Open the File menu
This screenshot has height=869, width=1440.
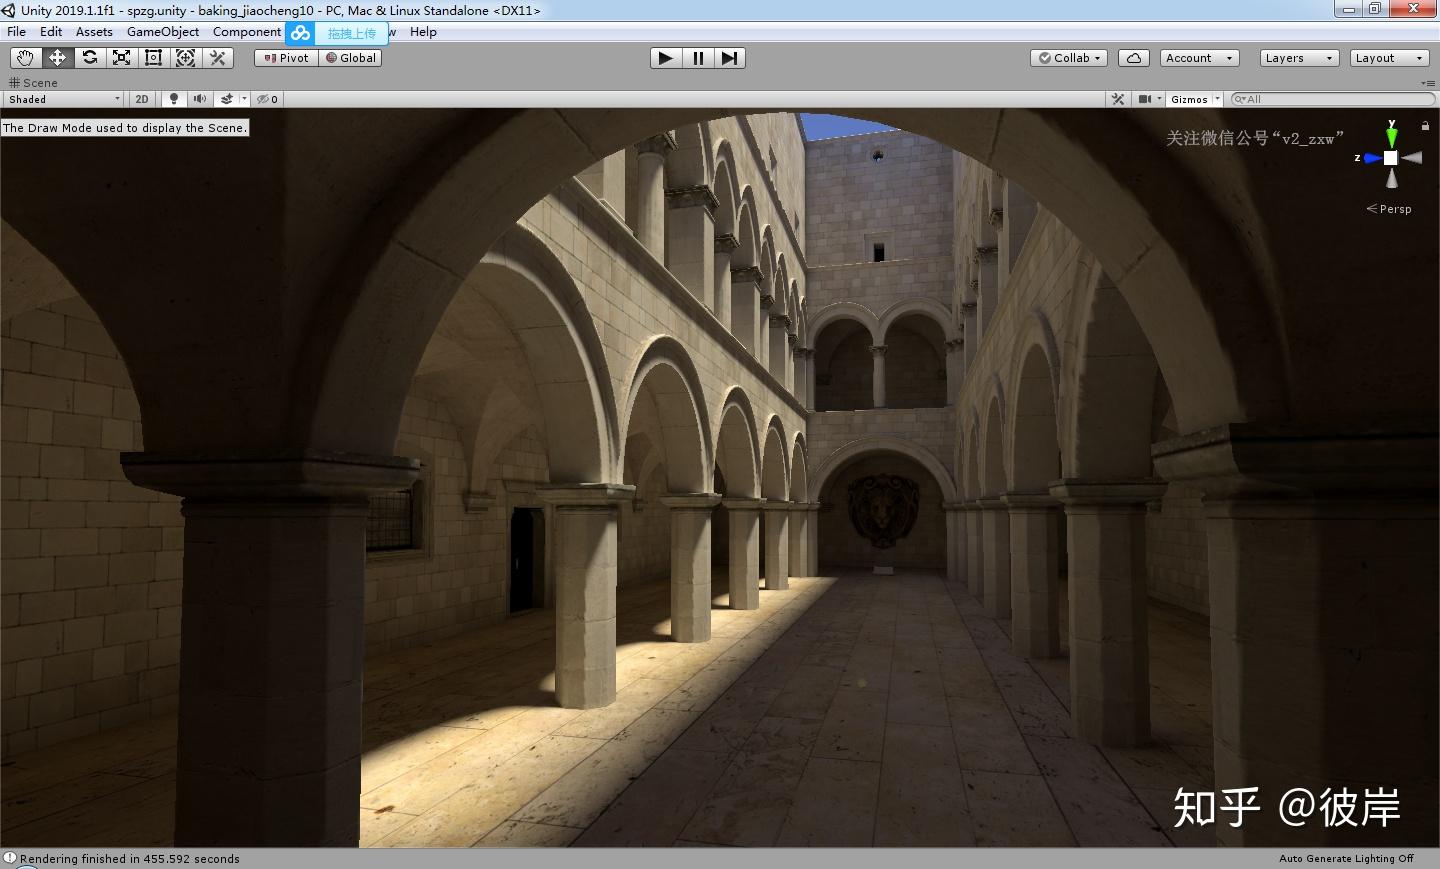pos(17,32)
